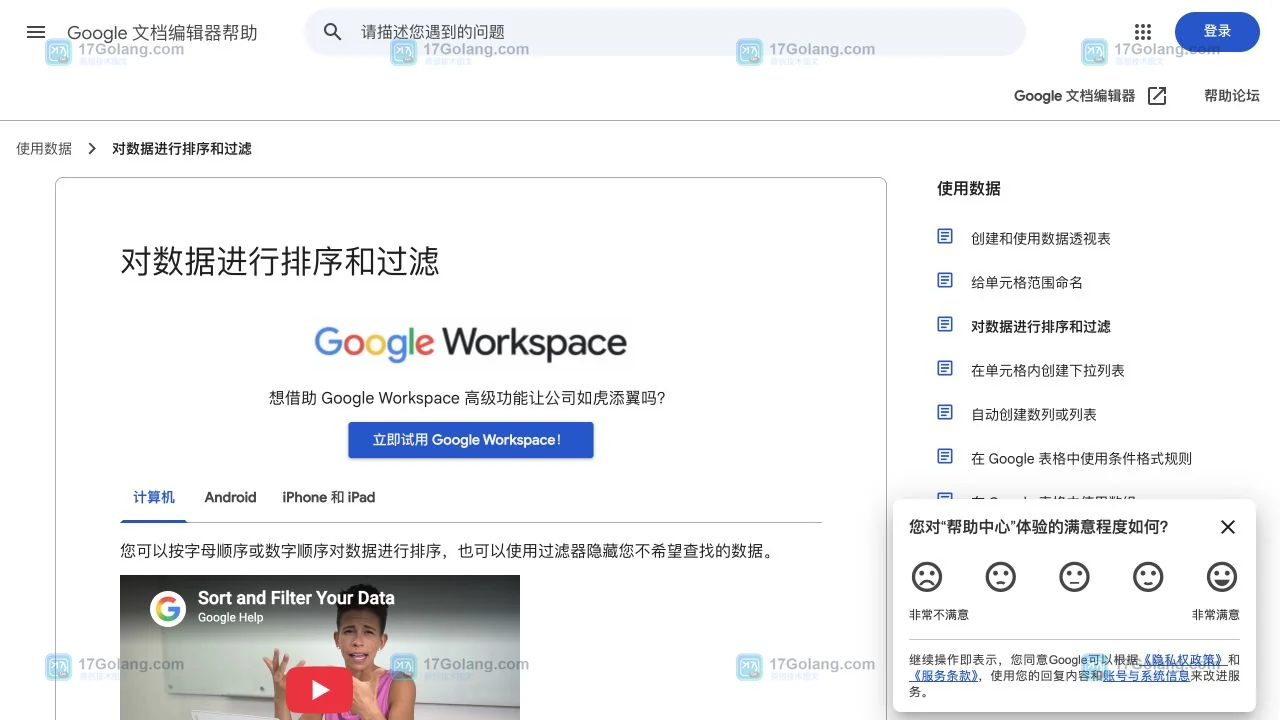
Task: Close the satisfaction survey popup
Action: tap(1228, 527)
